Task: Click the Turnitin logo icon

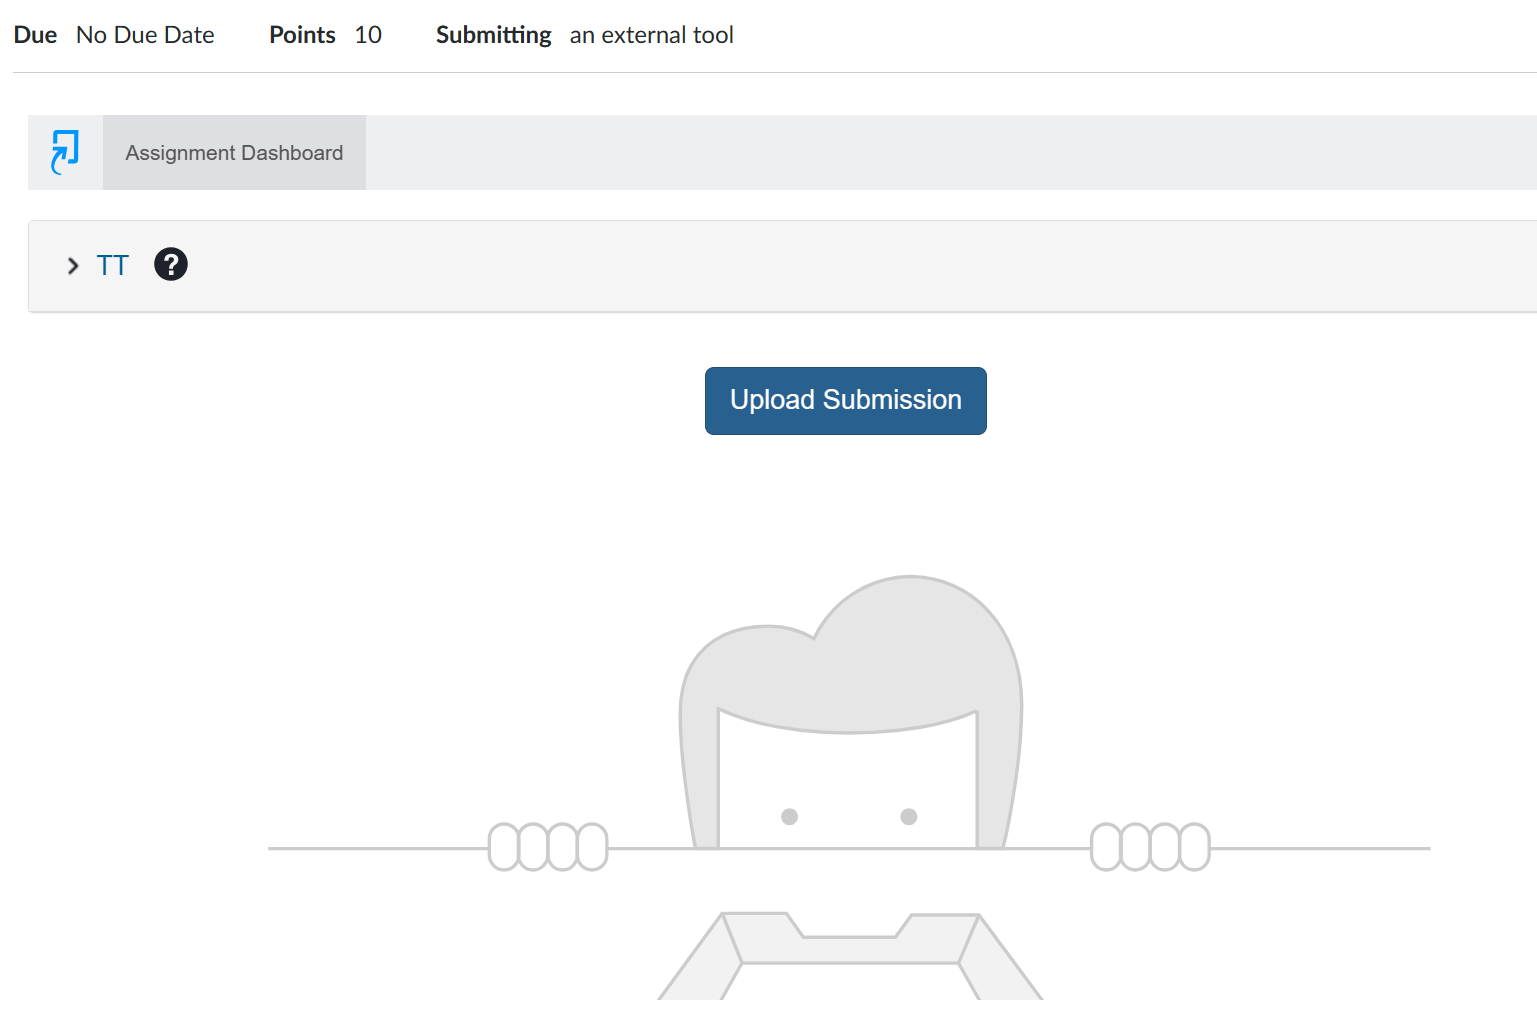Action: [65, 152]
